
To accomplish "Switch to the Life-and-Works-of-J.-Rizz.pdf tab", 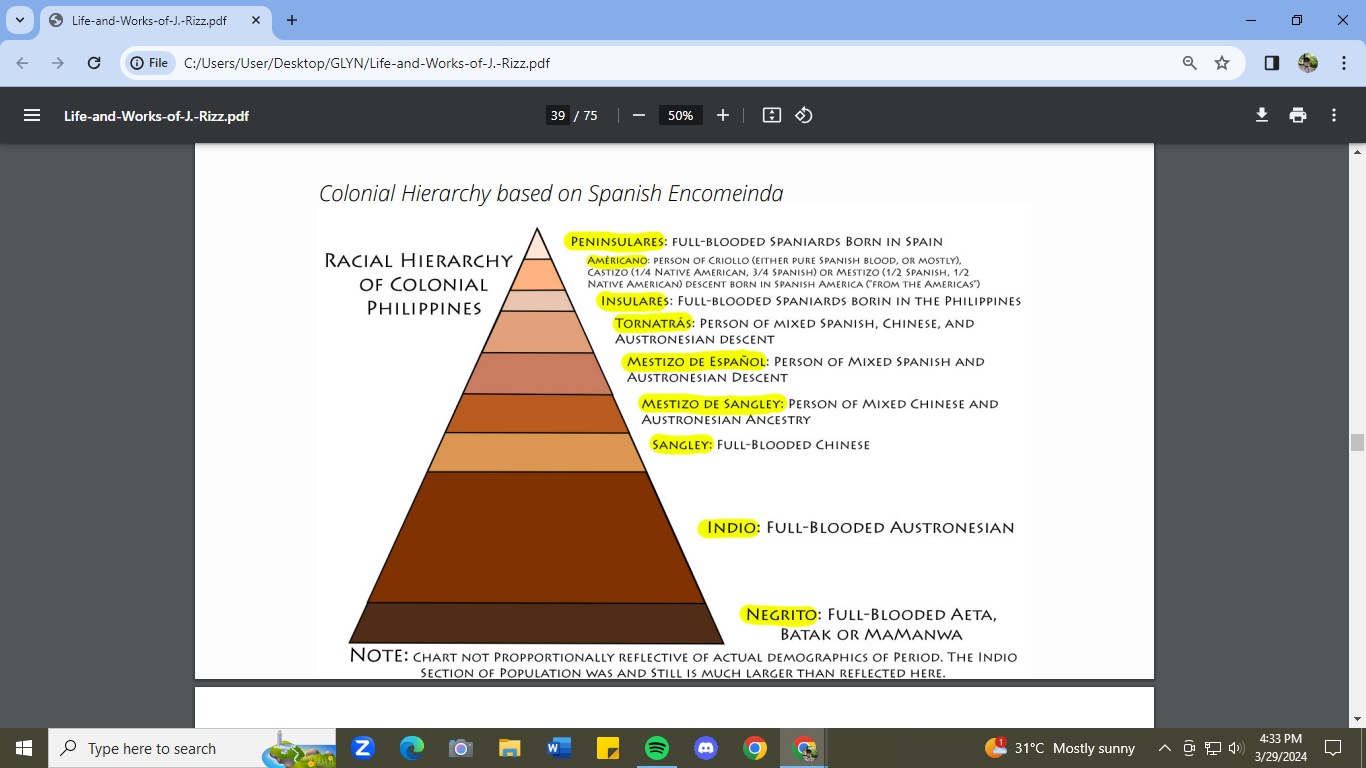I will pos(150,20).
